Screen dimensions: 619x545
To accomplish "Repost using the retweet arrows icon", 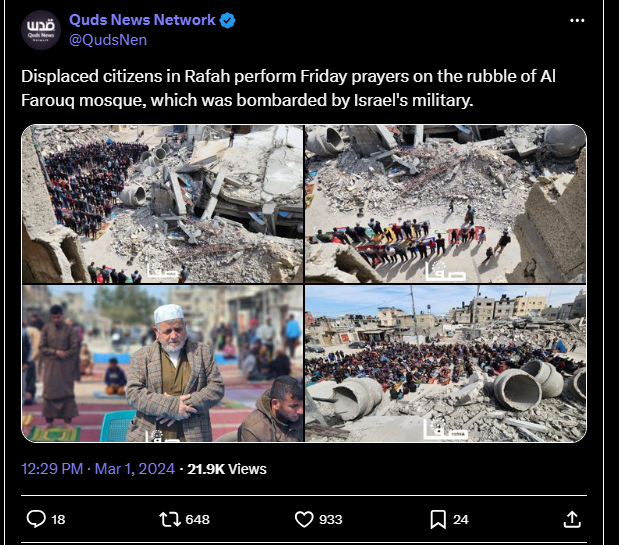I will [170, 519].
